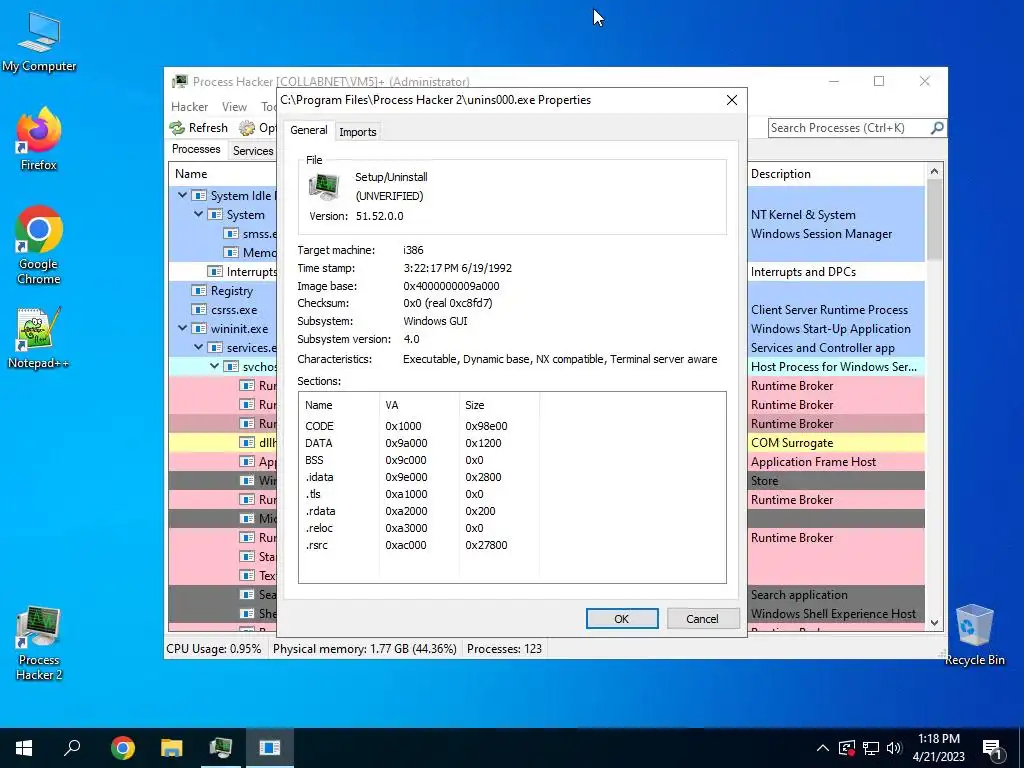Click the Size column header in sections list
Image resolution: width=1024 pixels, height=768 pixels.
(x=499, y=405)
